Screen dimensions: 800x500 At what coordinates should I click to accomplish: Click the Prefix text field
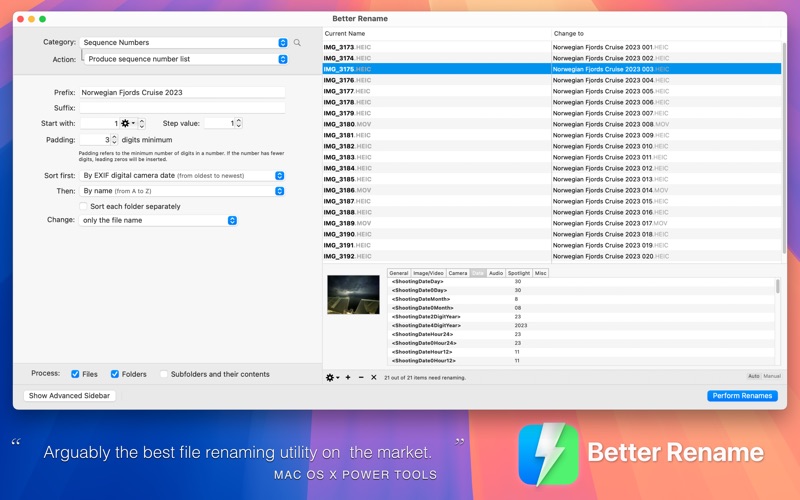[182, 92]
